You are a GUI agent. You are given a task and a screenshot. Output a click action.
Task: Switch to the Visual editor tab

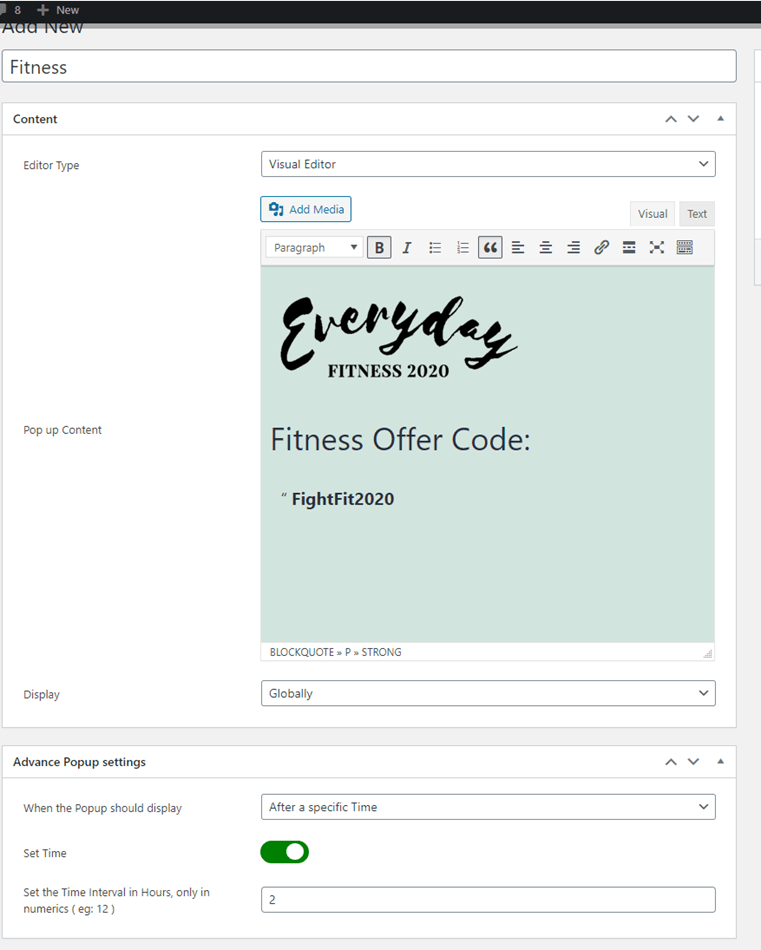click(653, 214)
